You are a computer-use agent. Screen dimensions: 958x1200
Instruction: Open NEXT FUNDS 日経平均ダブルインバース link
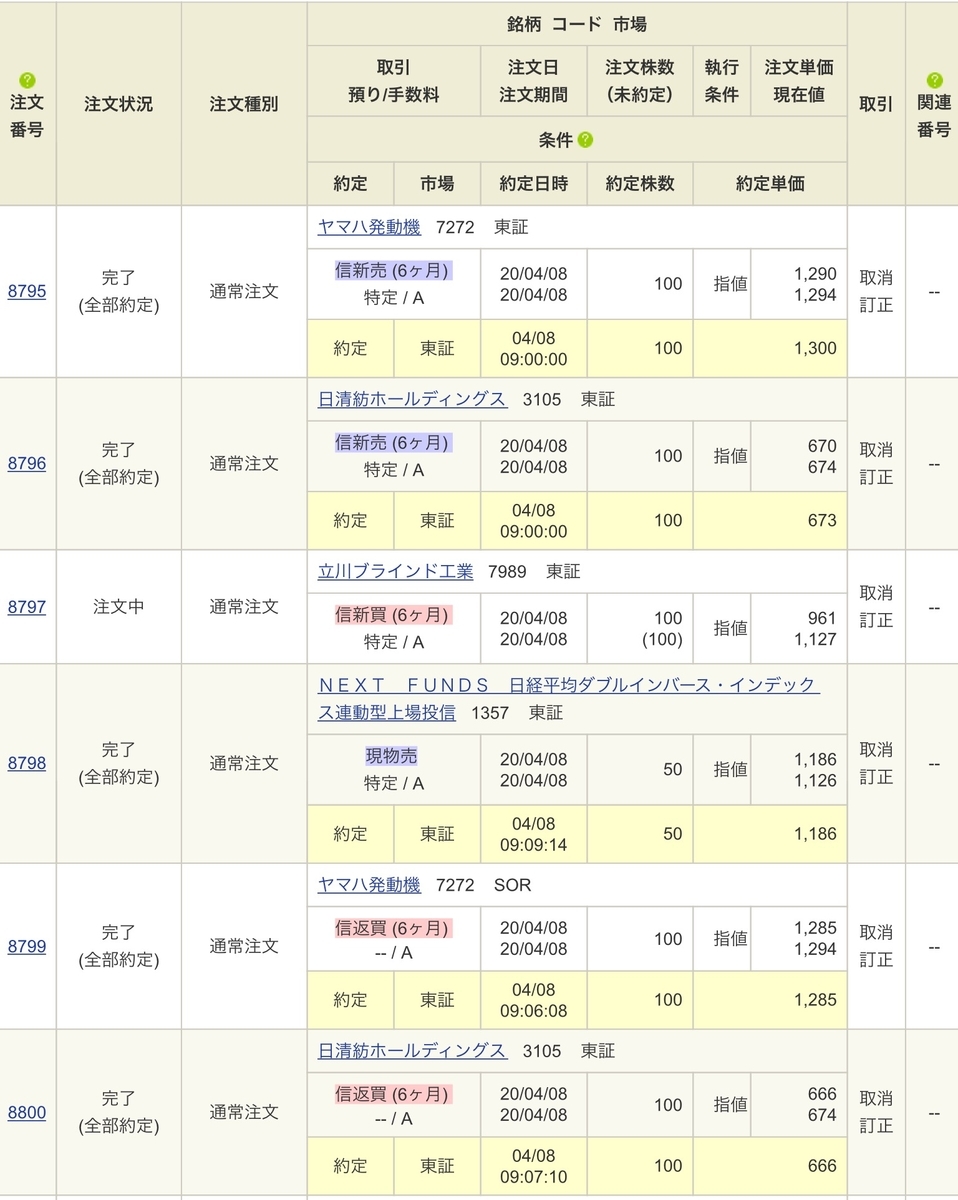coord(568,698)
